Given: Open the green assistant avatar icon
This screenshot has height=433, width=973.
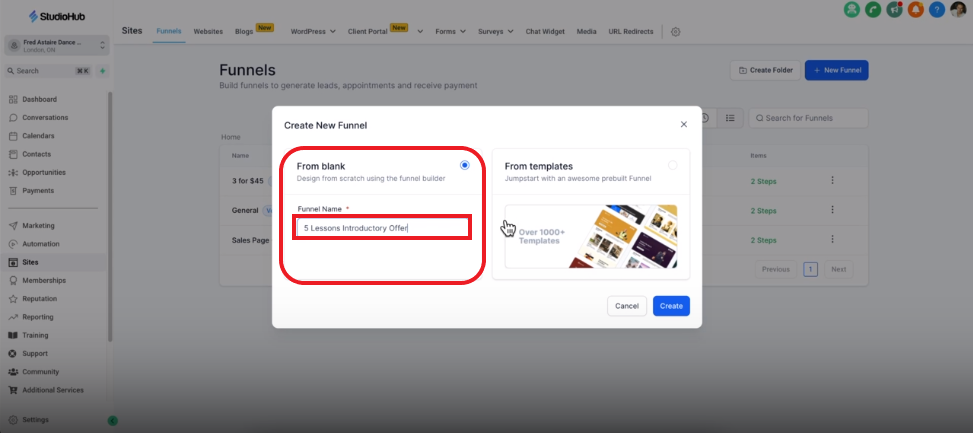Looking at the screenshot, I should click(x=852, y=9).
